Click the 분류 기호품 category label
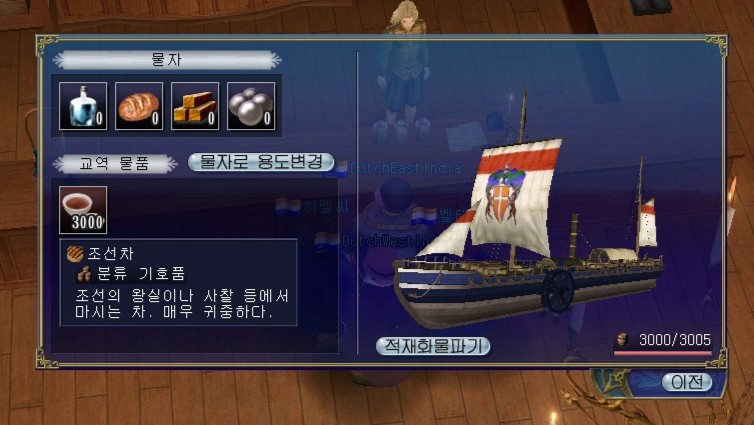Viewport: 754px width, 425px height. [x=141, y=274]
